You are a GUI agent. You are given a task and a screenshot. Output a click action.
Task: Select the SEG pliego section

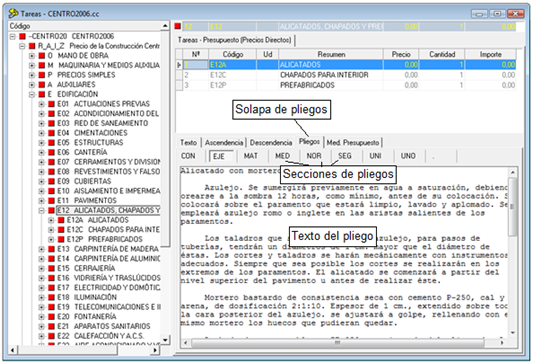[x=344, y=156]
